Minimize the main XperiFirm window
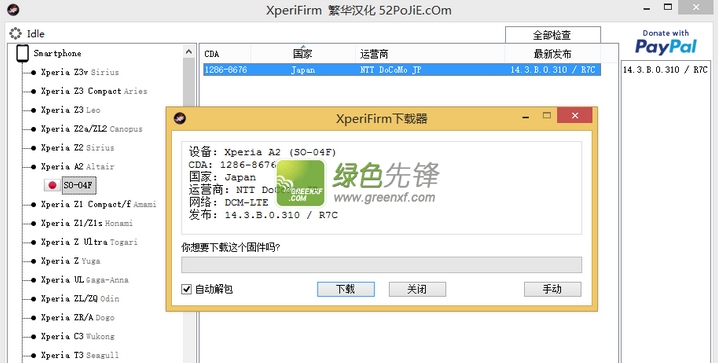 (x=647, y=8)
